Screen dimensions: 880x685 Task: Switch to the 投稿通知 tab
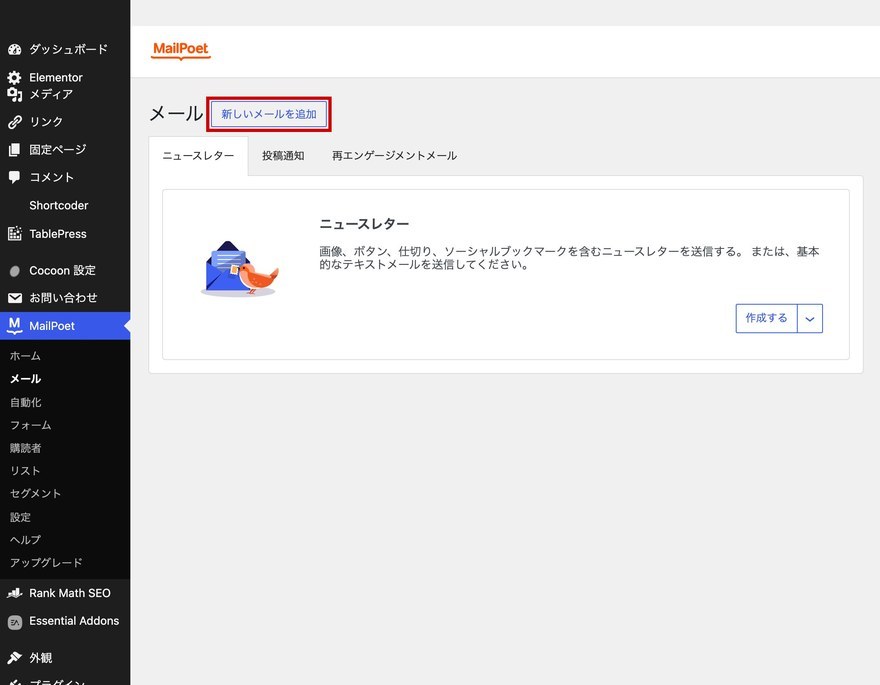[x=283, y=156]
